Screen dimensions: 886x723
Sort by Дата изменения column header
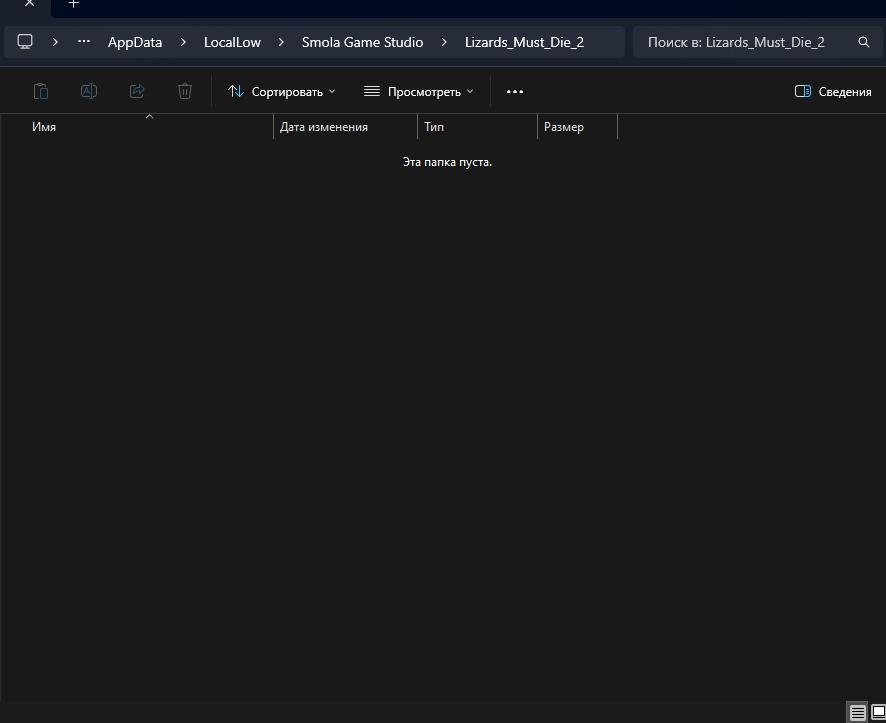click(324, 127)
